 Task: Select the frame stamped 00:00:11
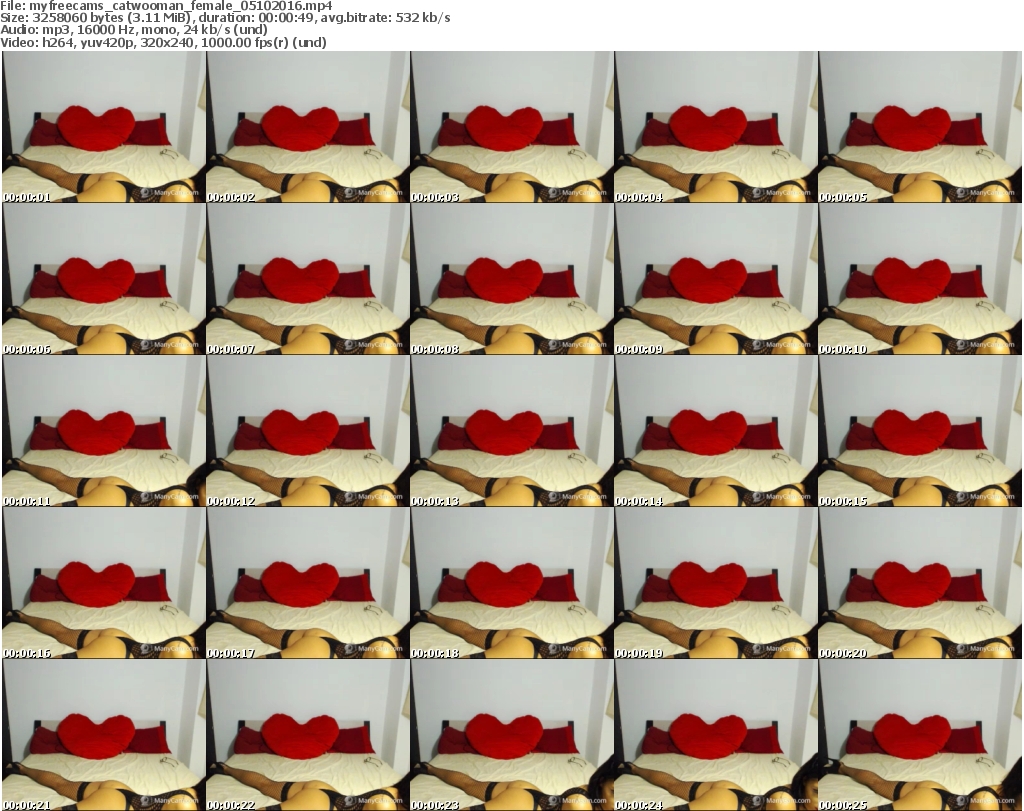(104, 431)
